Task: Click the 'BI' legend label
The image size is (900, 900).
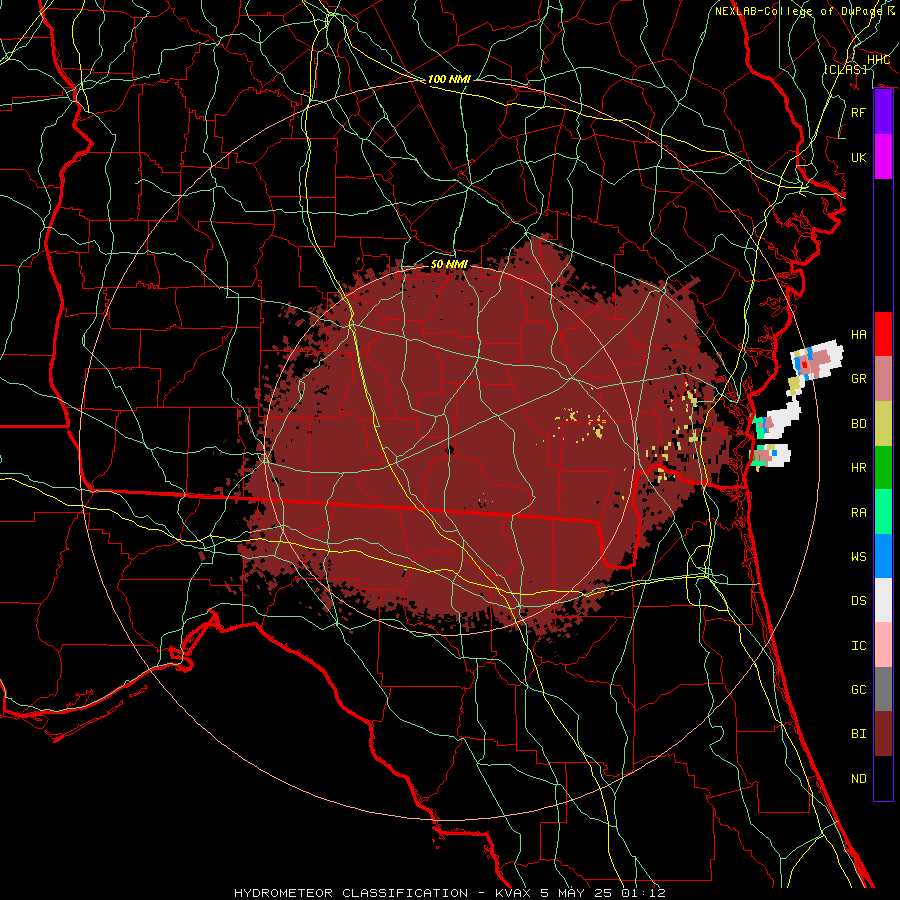Action: (858, 734)
